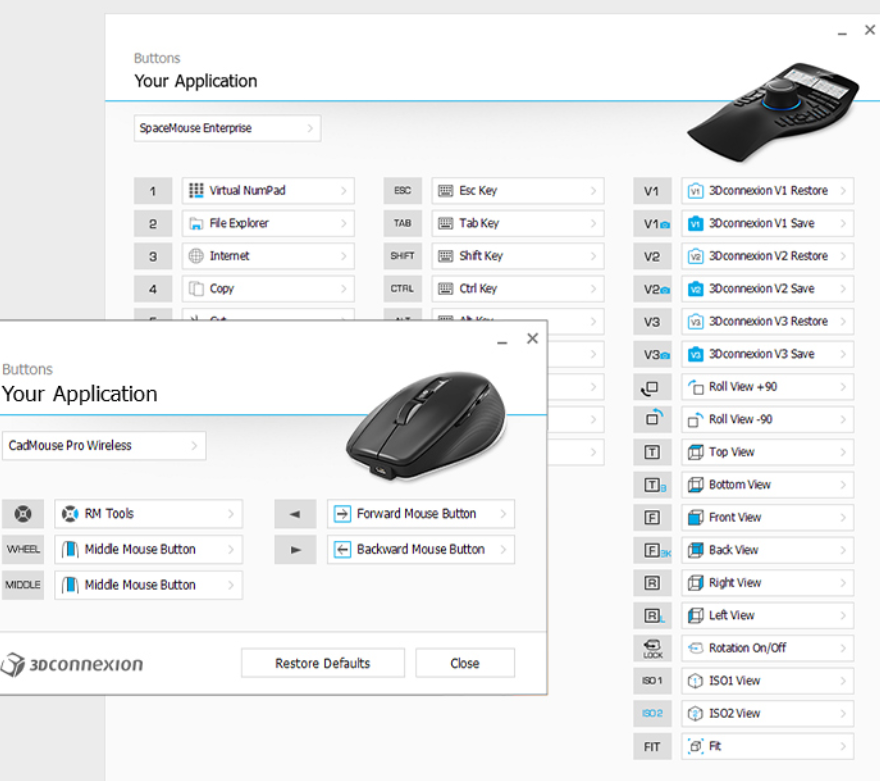Image resolution: width=880 pixels, height=781 pixels.
Task: Open the SpaceMouse Enterprise device dropdown
Action: [x=227, y=128]
